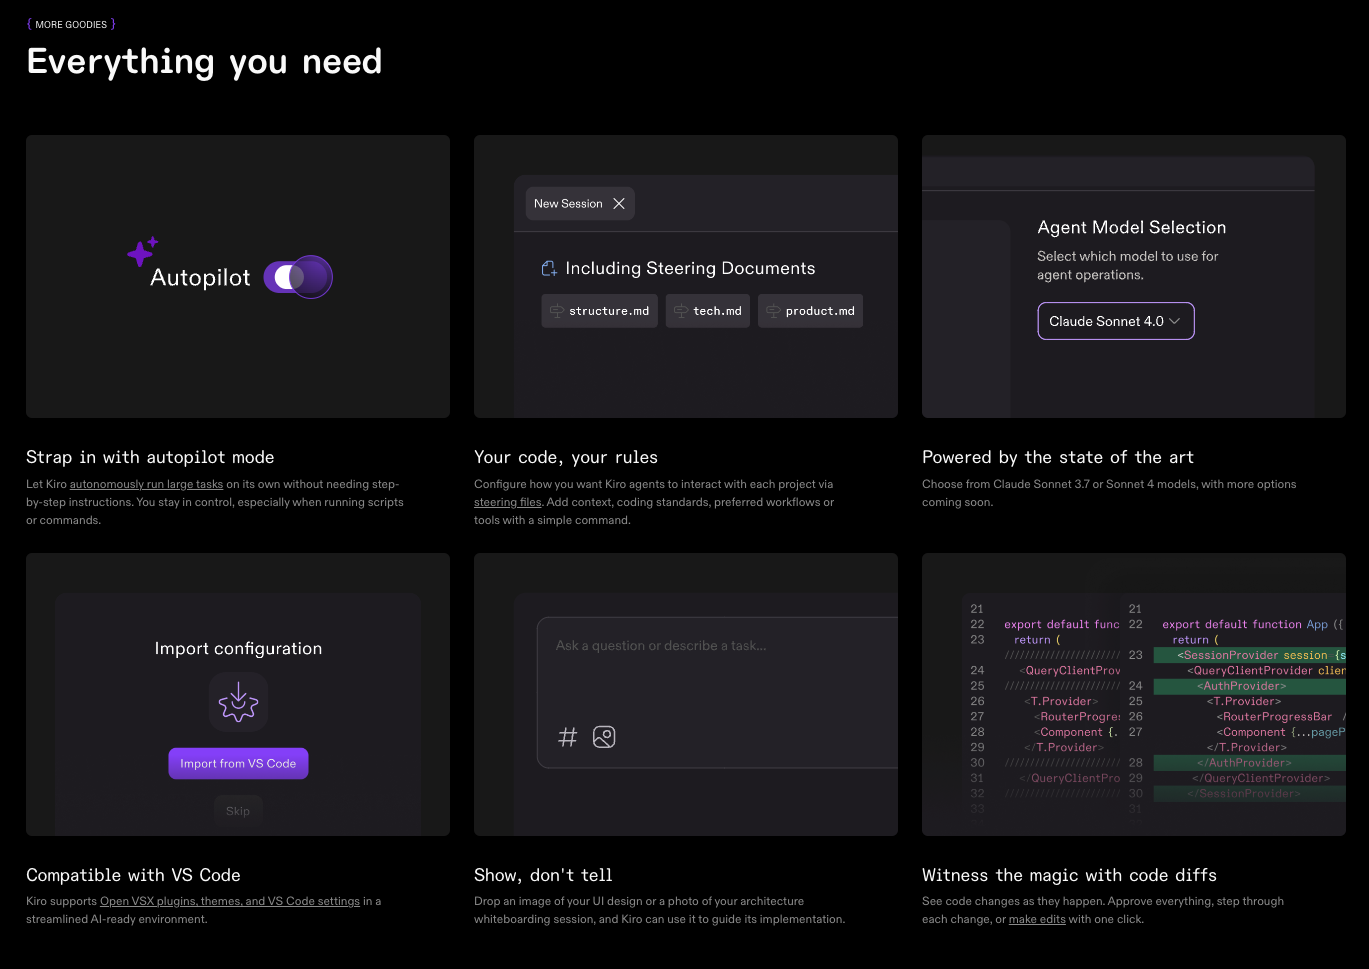1369x969 pixels.
Task: Follow the autonomously run large tasks link
Action: click(146, 484)
